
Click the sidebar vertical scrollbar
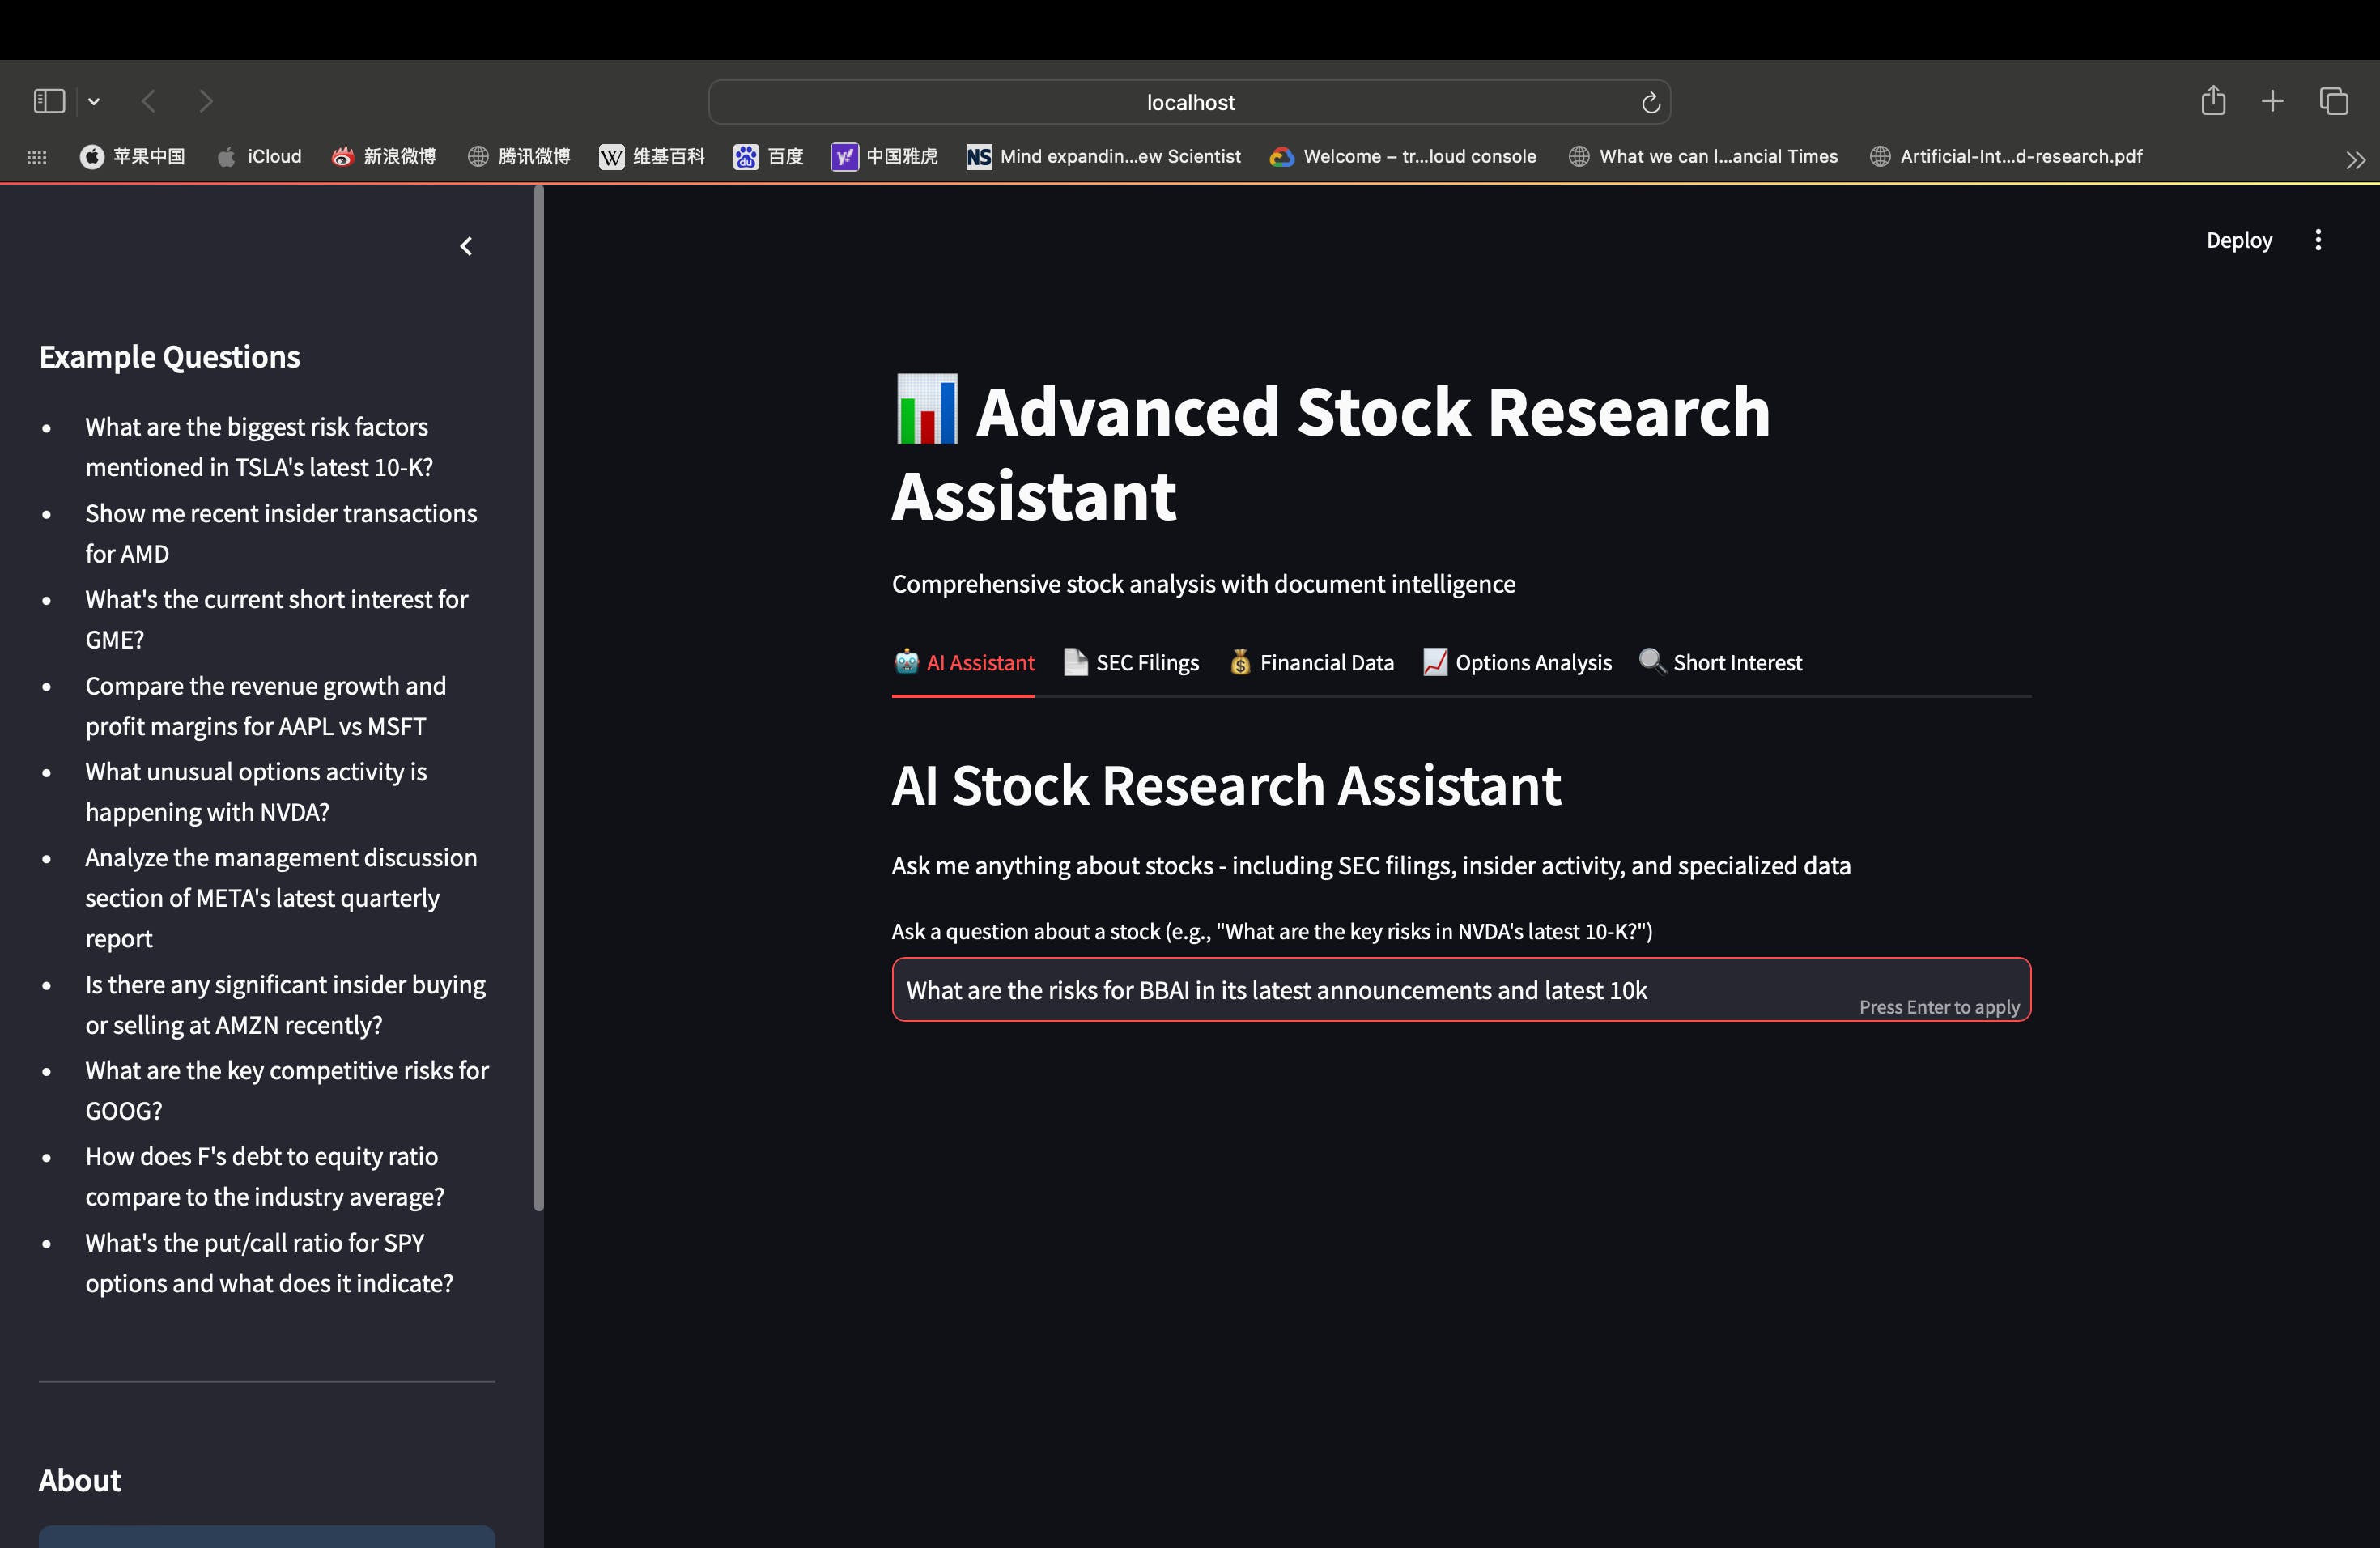click(539, 700)
